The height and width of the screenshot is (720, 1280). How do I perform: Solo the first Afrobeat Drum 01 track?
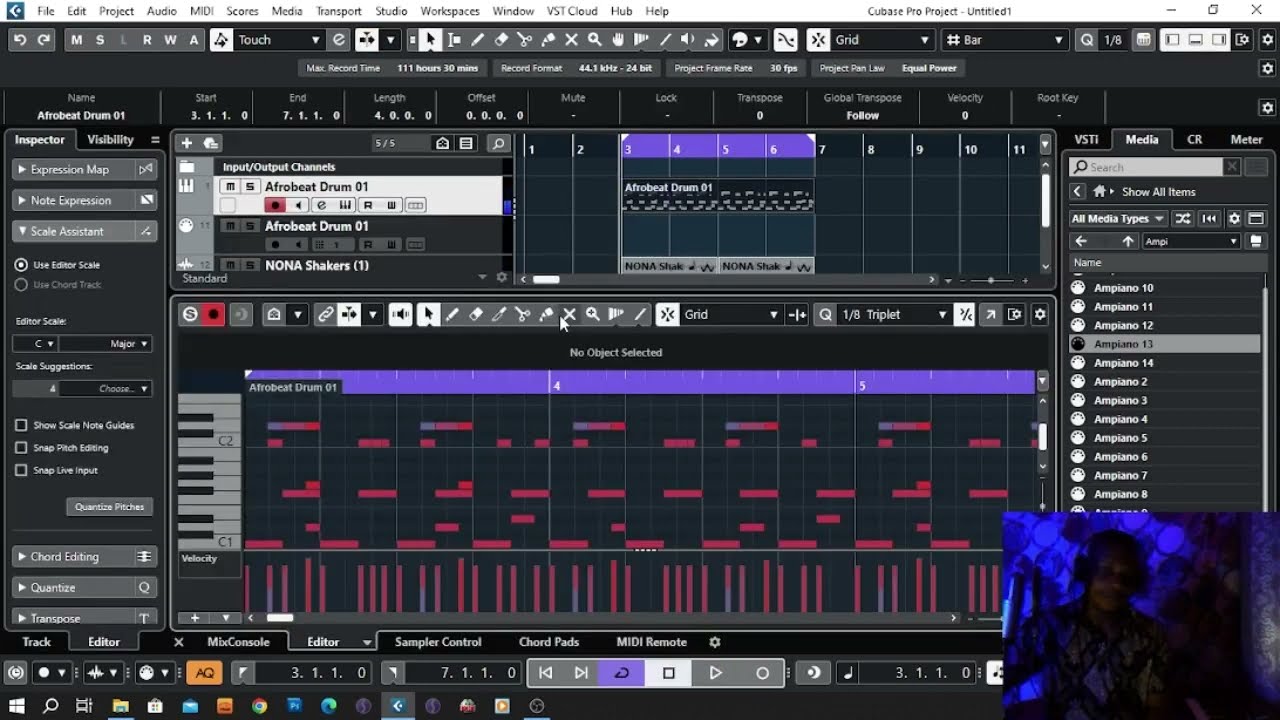tap(250, 187)
